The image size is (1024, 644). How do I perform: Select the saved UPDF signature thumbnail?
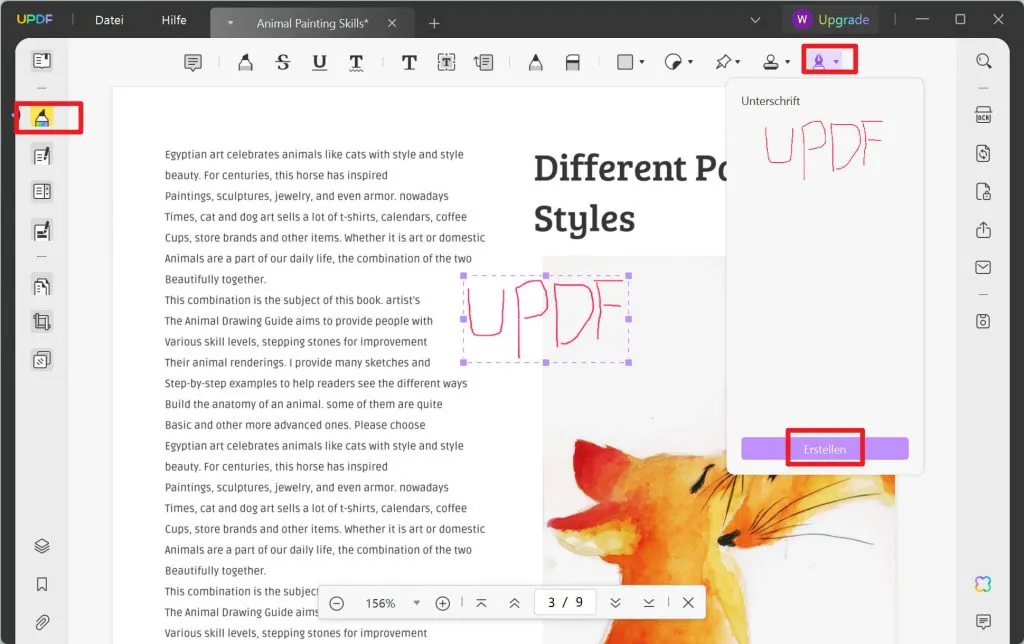click(x=823, y=147)
